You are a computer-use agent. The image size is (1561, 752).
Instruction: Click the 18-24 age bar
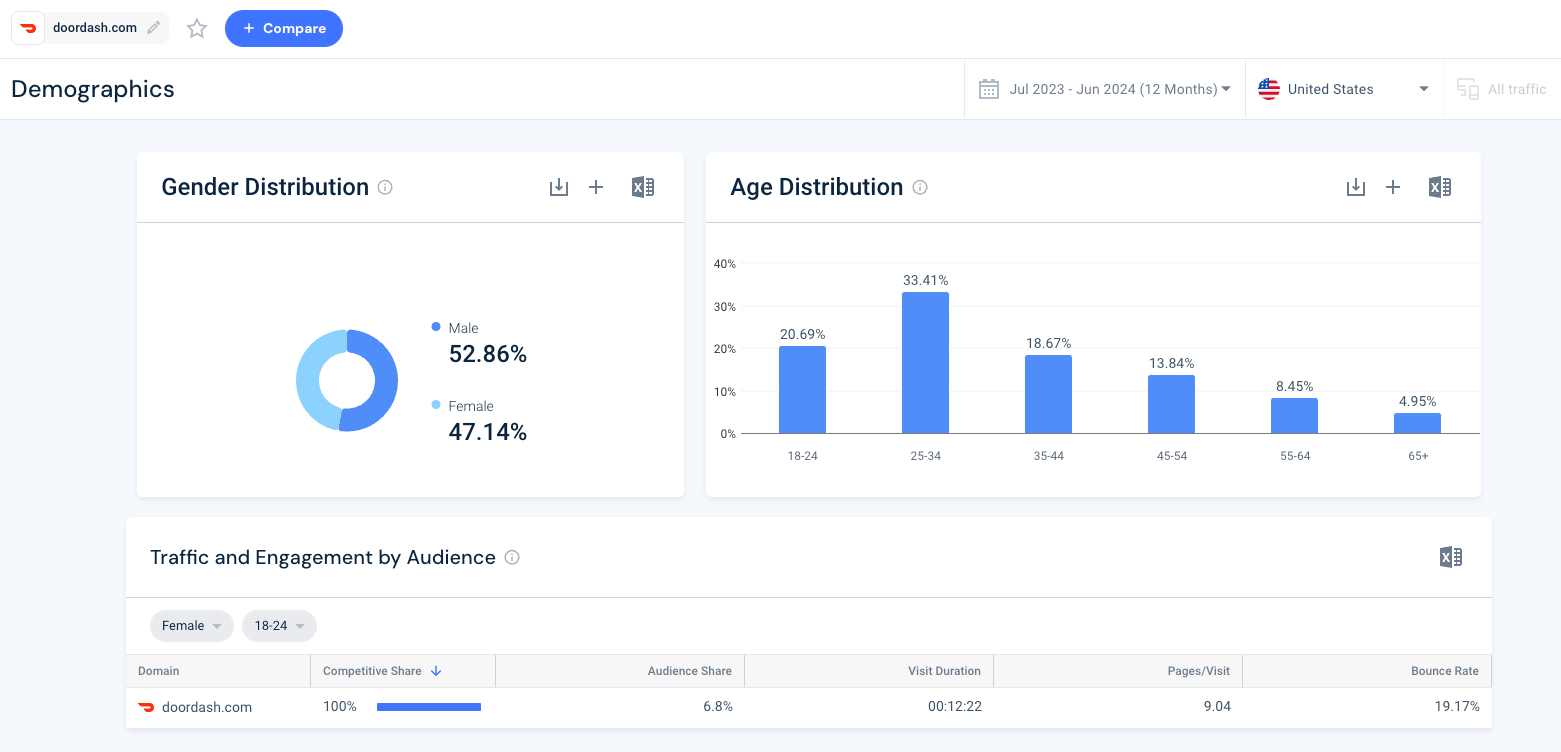[802, 390]
